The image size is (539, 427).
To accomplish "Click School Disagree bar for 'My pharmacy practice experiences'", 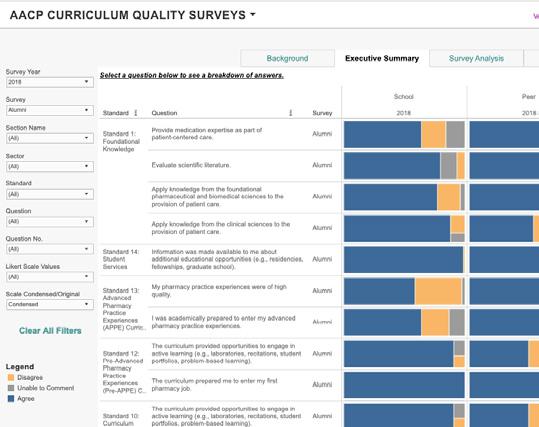I will (x=438, y=291).
